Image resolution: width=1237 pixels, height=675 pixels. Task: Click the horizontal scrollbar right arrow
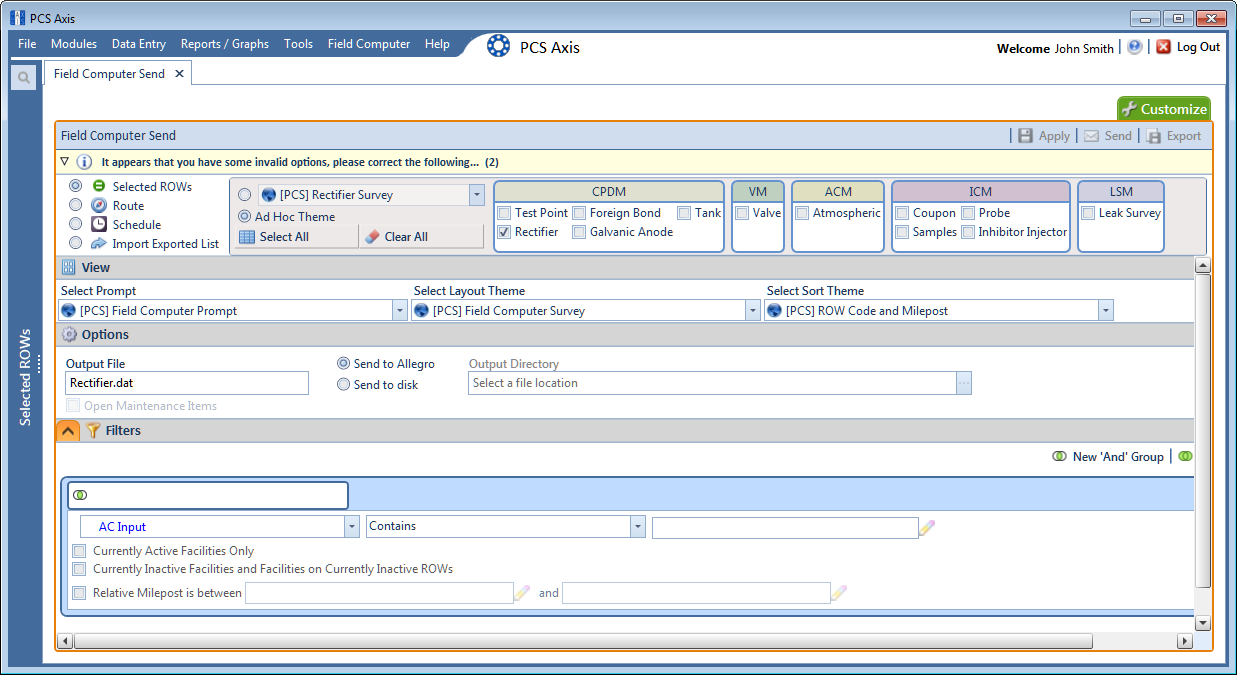click(x=1185, y=641)
